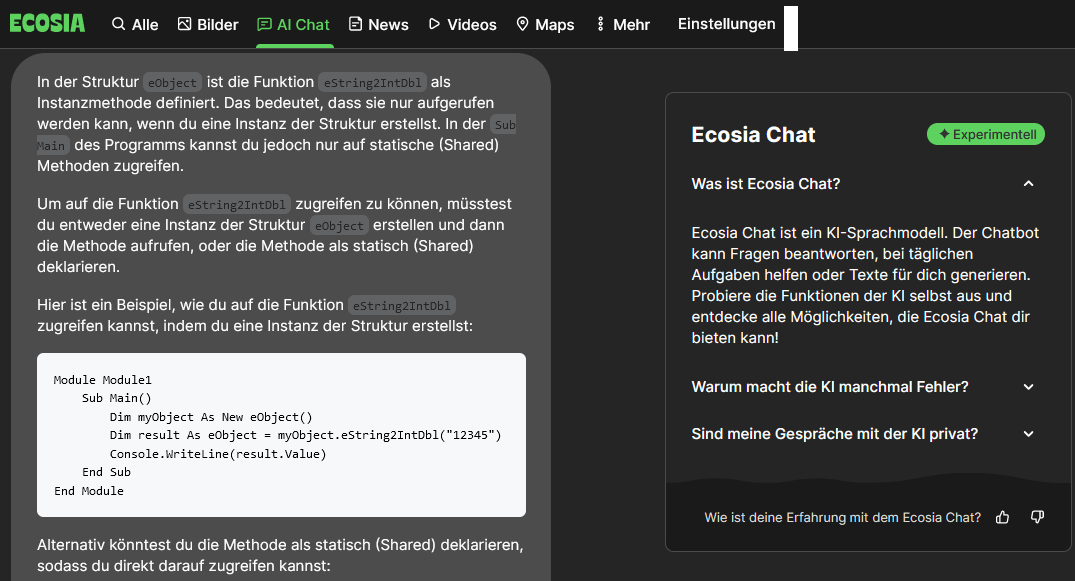This screenshot has height=581, width=1075.
Task: Click the 'End Sub' code line
Action: click(106, 473)
